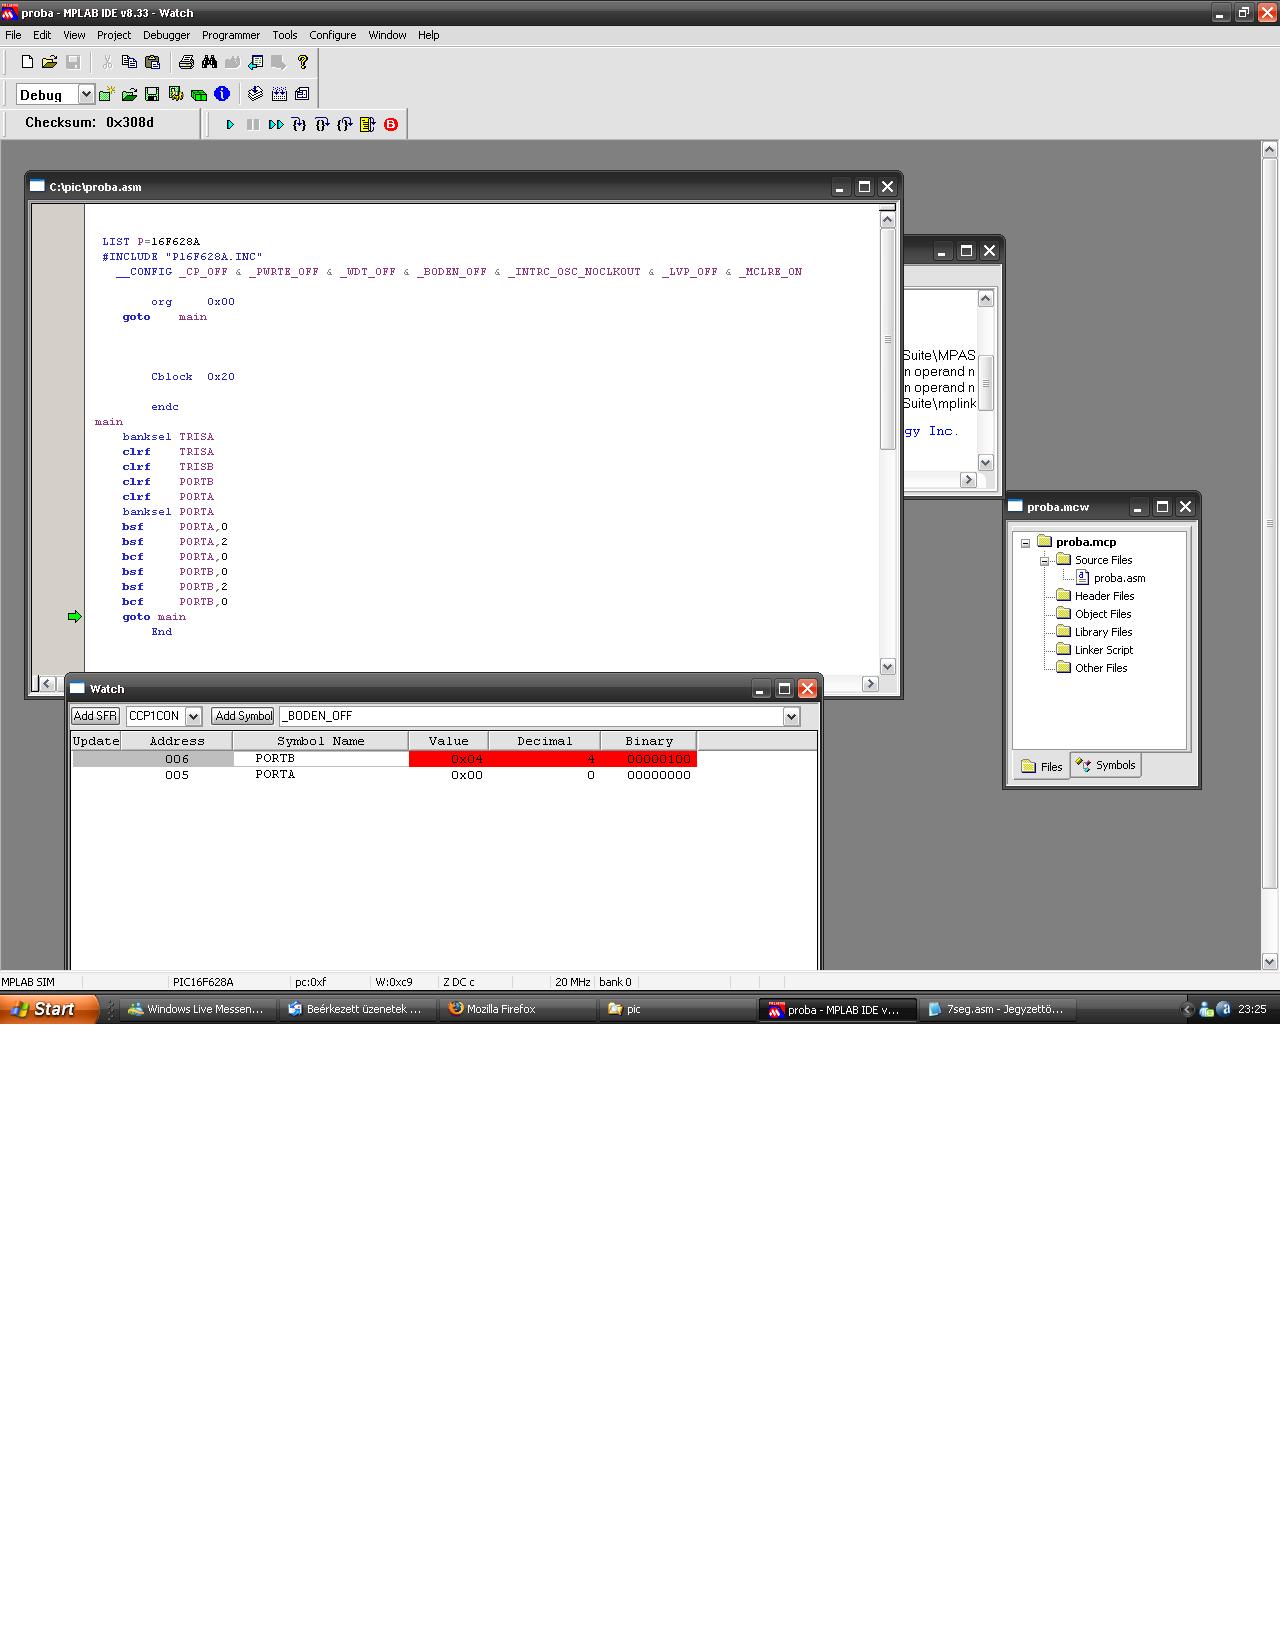1280x1649 pixels.
Task: Open the CCP1CON SFR dropdown
Action: (x=194, y=716)
